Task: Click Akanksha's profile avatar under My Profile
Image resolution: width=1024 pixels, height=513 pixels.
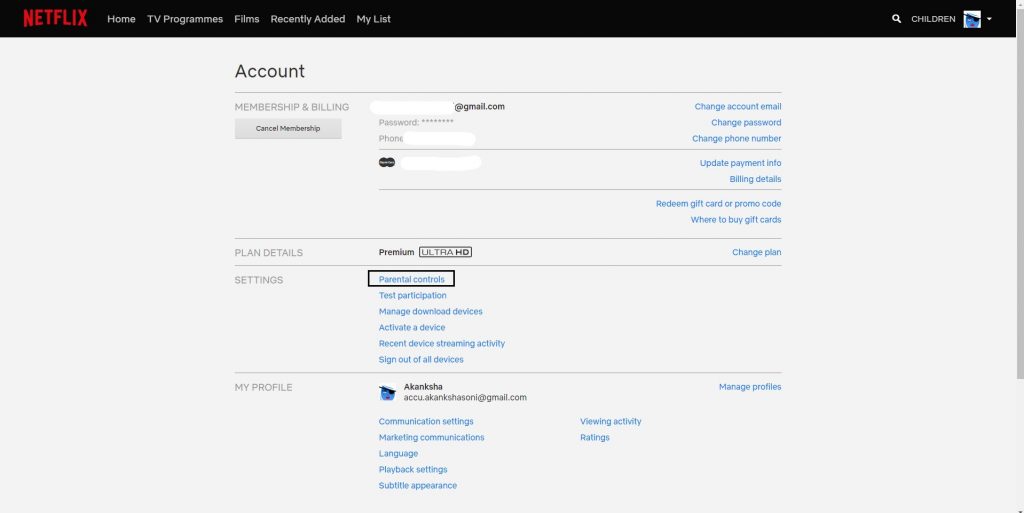Action: coord(387,393)
